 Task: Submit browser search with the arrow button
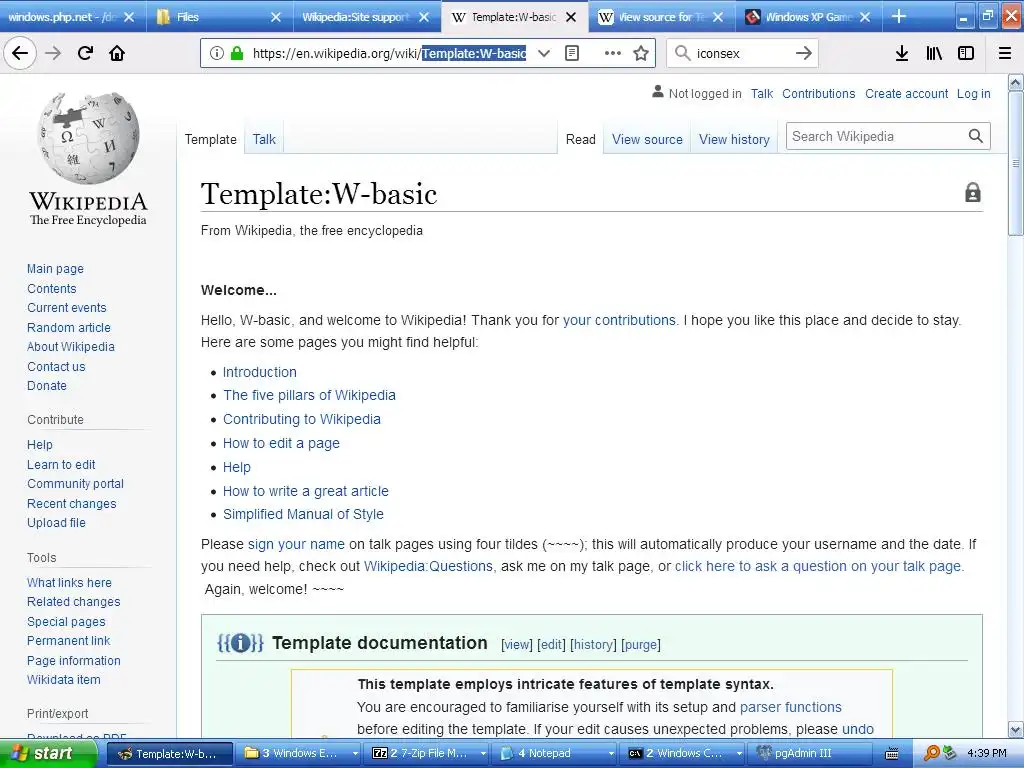803,53
